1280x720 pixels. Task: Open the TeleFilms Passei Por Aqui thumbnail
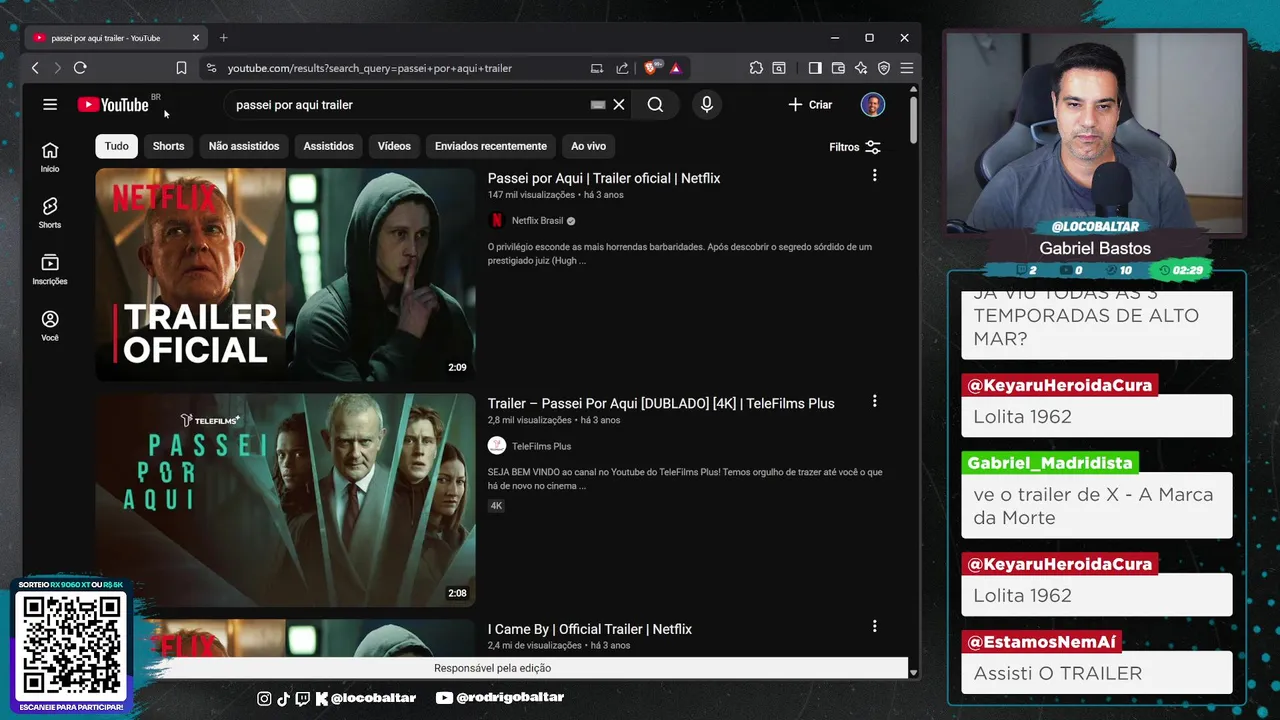(285, 500)
